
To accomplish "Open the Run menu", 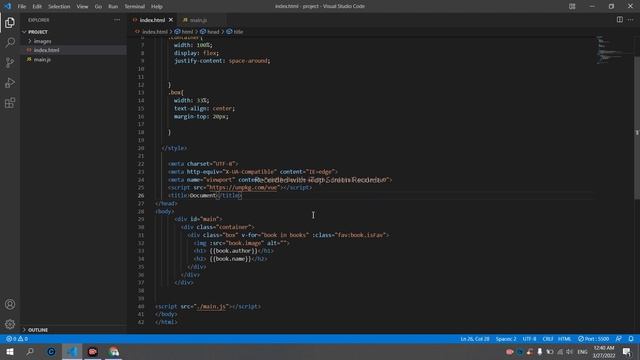I will [113, 7].
